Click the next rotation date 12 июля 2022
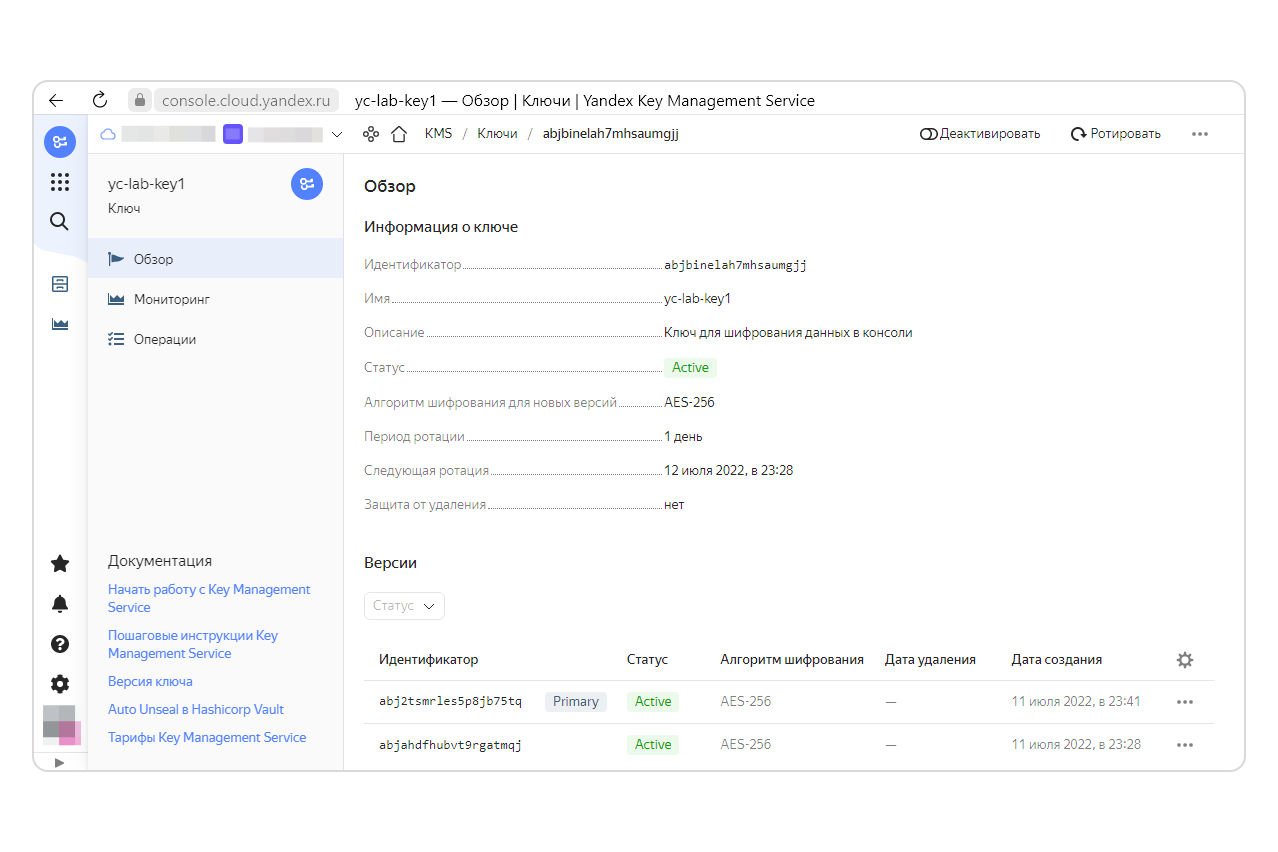The image size is (1278, 852). [x=729, y=470]
